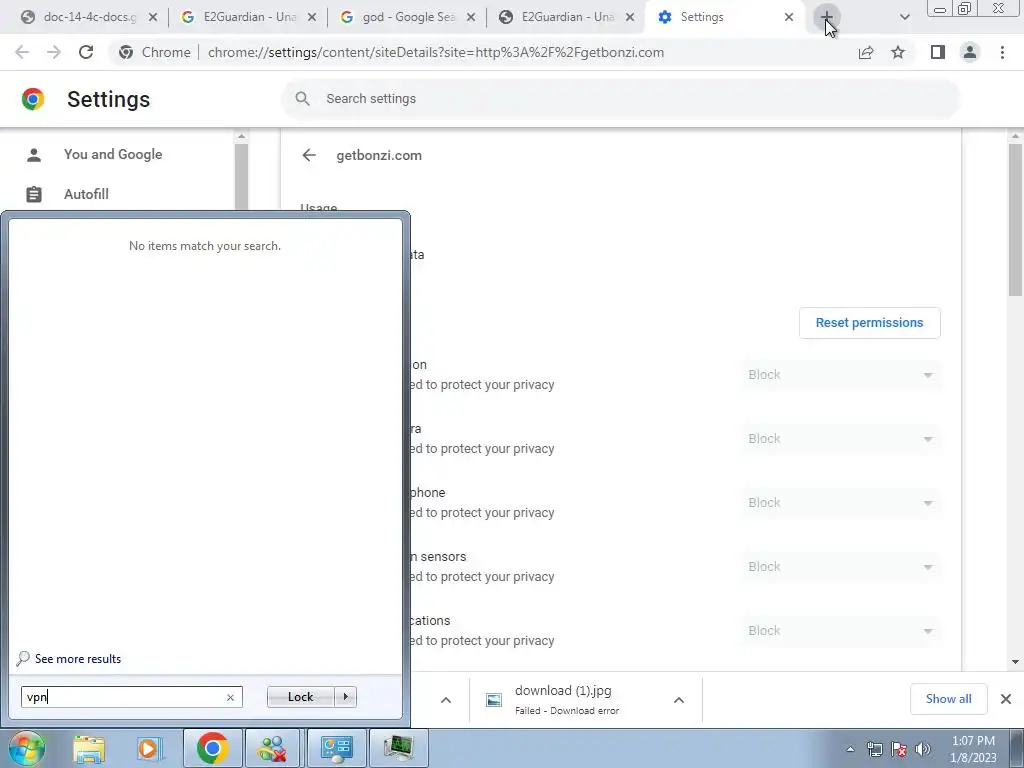Open Chrome three-dot menu

pos(1002,52)
